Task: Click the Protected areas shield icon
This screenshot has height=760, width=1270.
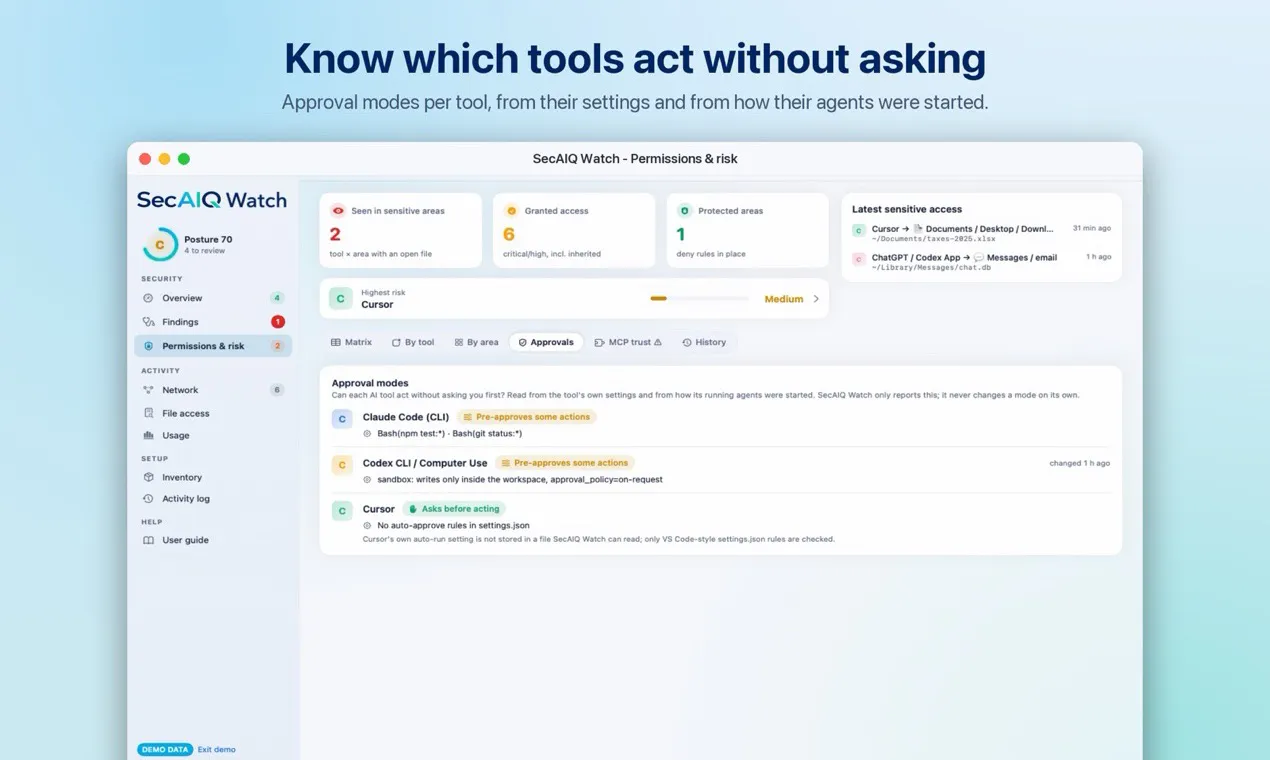Action: [x=684, y=211]
